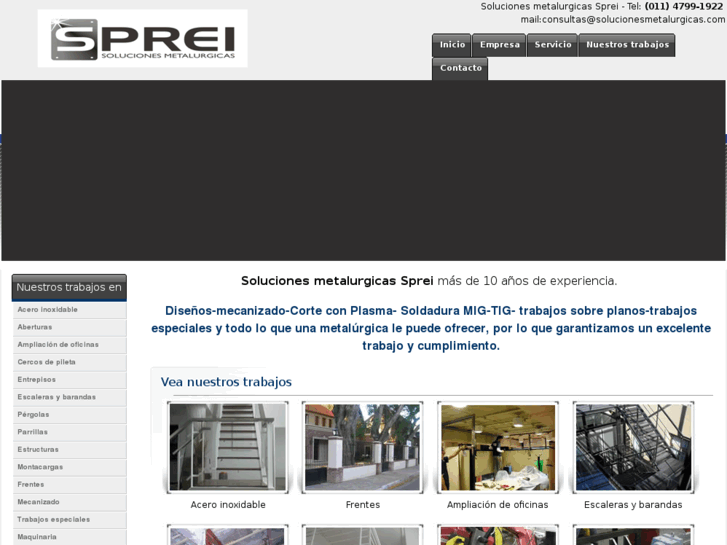
Task: Open the Acero inoxidable staircase thumbnail
Action: coord(228,447)
